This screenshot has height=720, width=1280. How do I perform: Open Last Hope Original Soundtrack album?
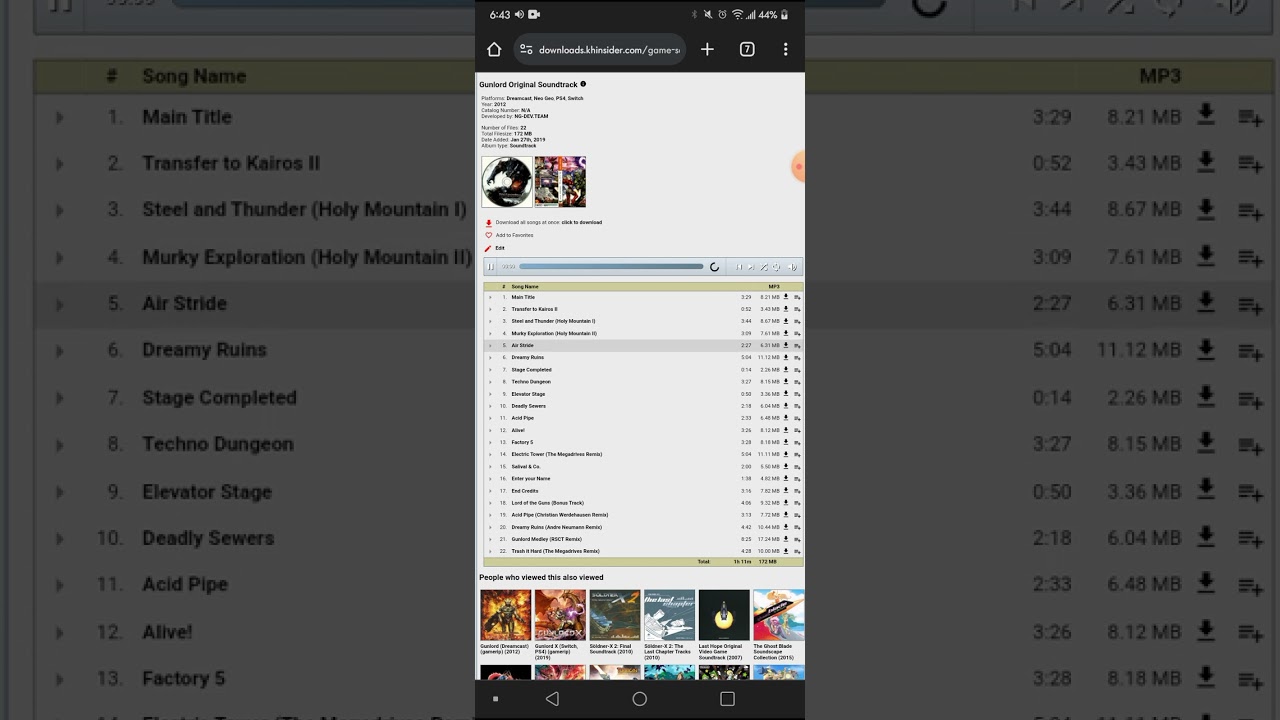(x=724, y=615)
